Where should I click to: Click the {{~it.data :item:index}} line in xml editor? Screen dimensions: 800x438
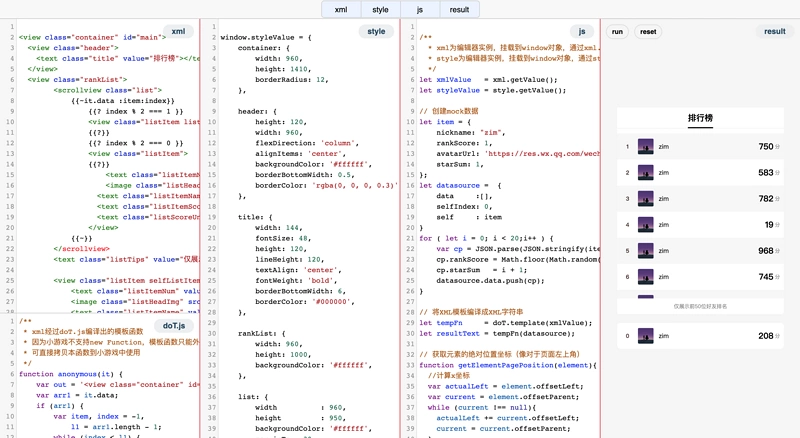coord(123,101)
